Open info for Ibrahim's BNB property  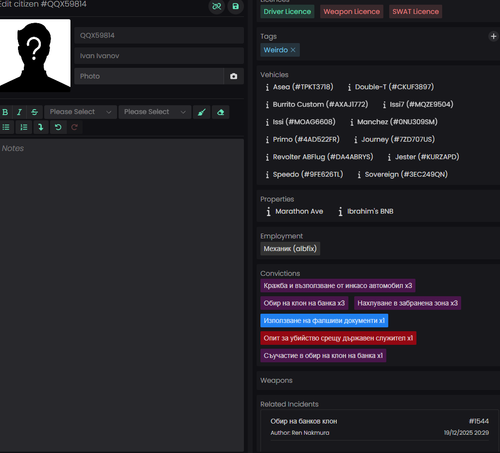coord(340,212)
